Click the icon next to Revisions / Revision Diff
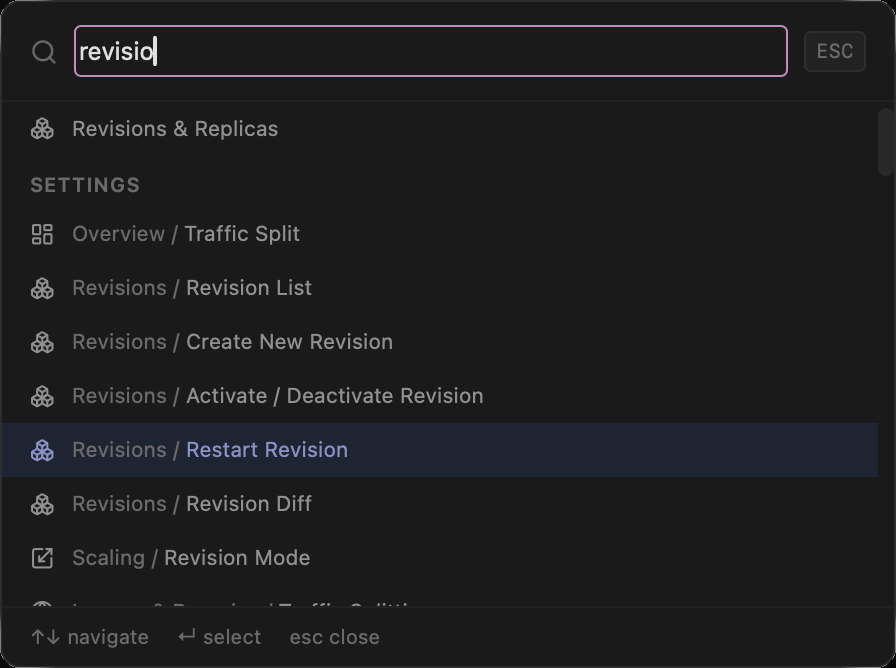Viewport: 896px width, 668px height. (x=43, y=503)
